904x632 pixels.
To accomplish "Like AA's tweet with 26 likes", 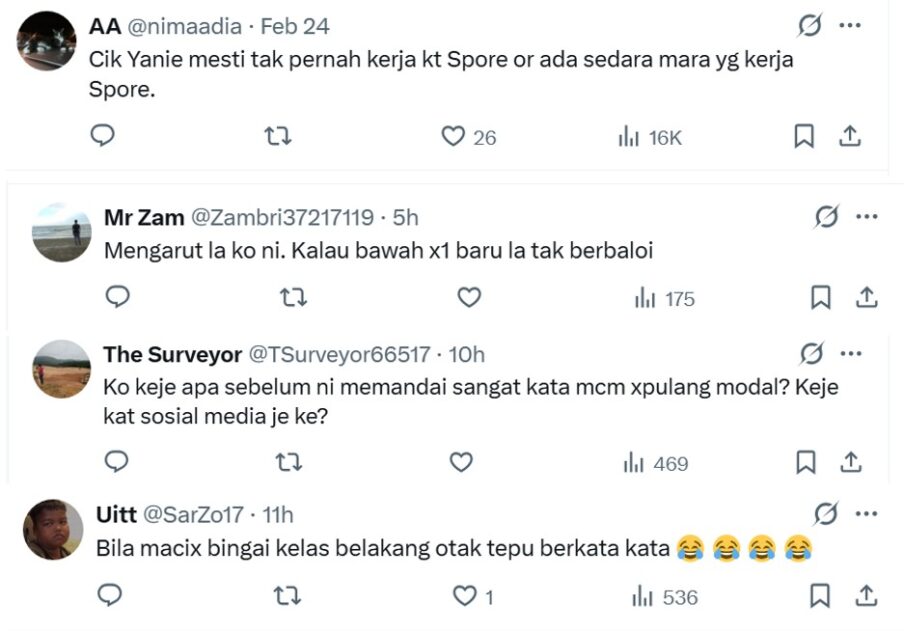I will (x=454, y=136).
